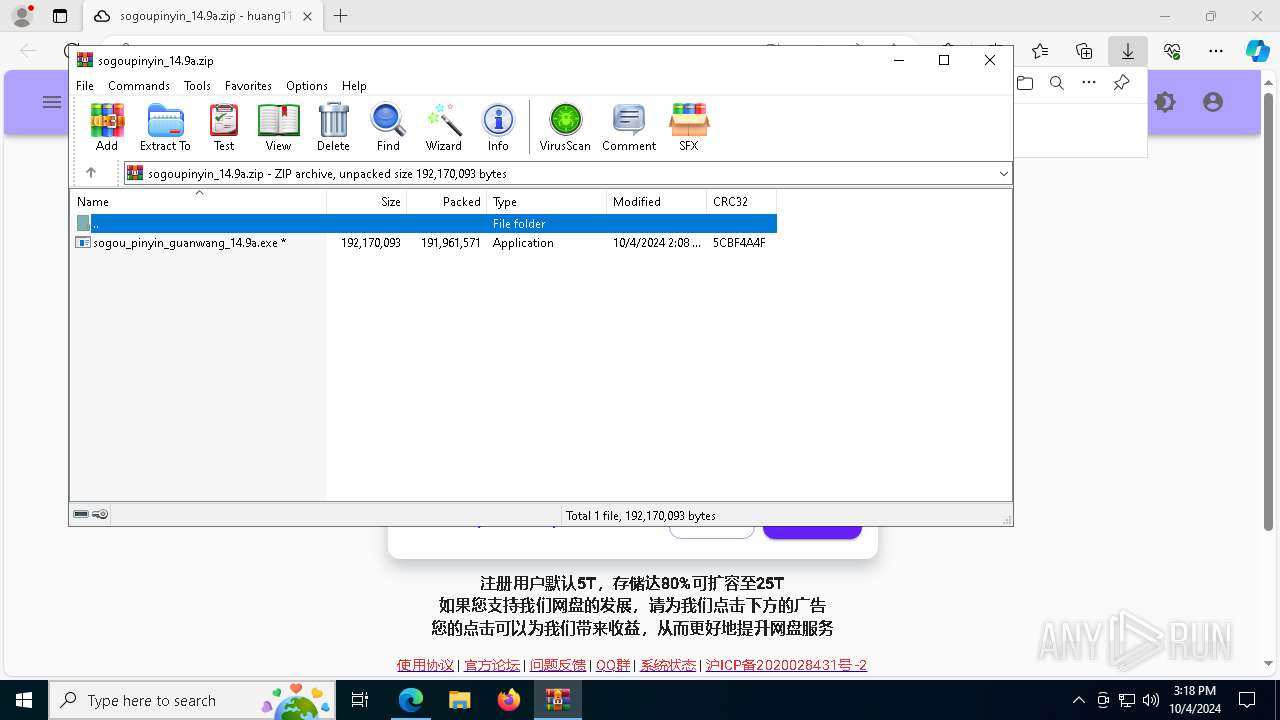Click the Extract To toolbar icon
Screen dimensions: 1280x720
165,127
